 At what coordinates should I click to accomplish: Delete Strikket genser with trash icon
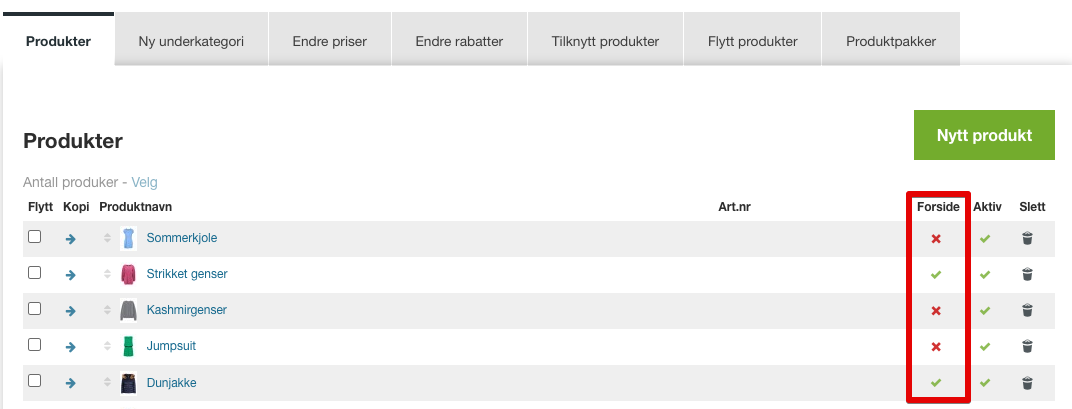point(1027,274)
